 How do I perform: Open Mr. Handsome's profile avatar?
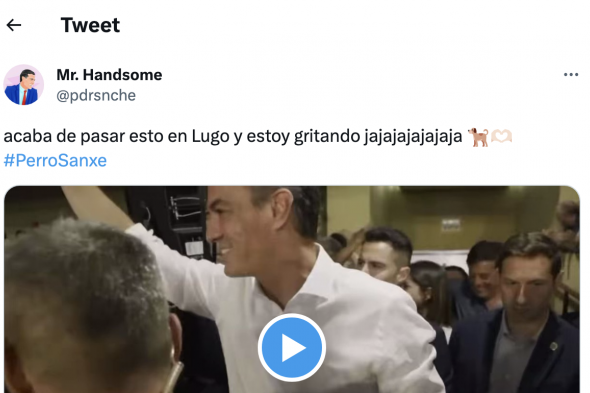click(x=24, y=85)
